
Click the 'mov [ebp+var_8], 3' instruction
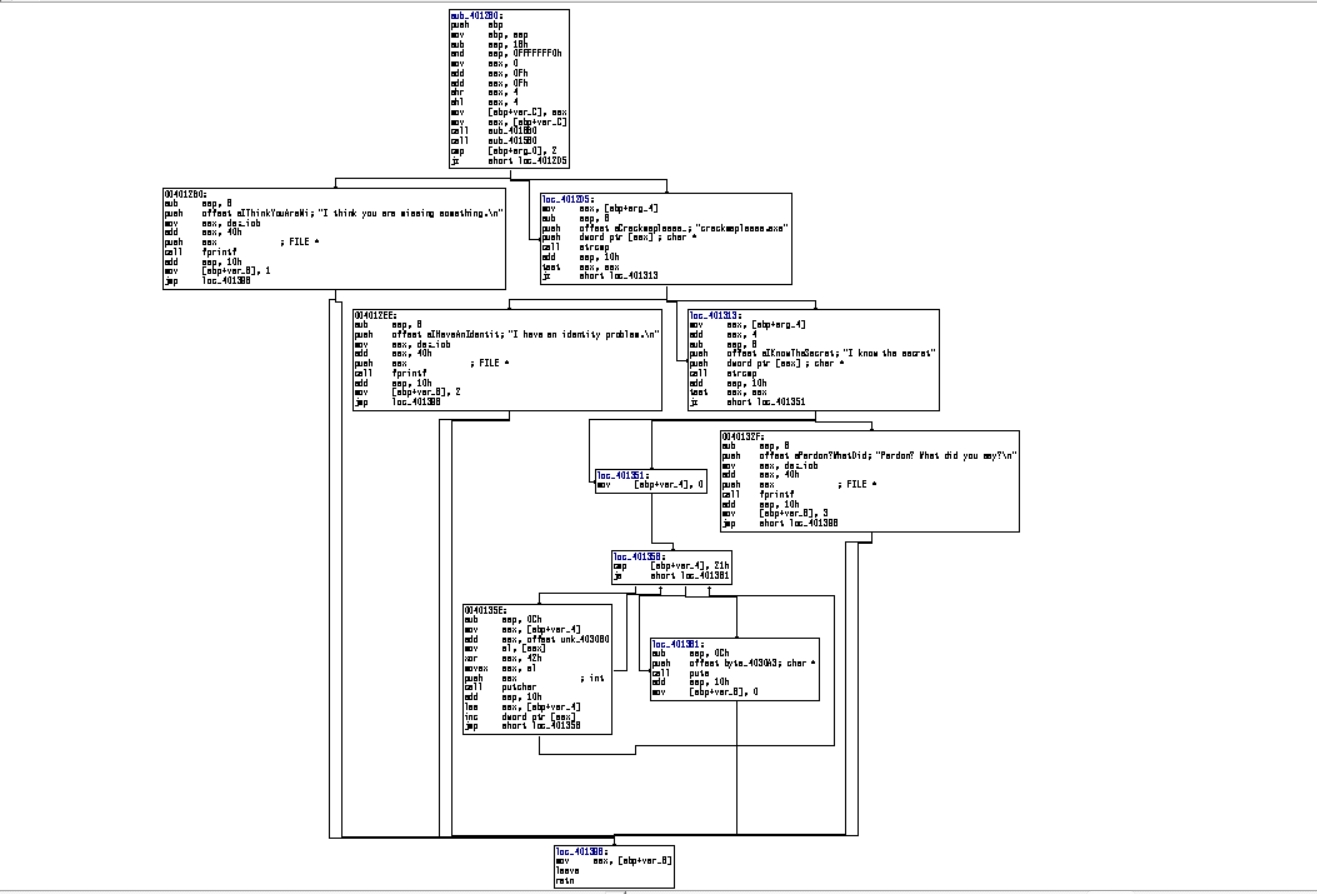(775, 513)
